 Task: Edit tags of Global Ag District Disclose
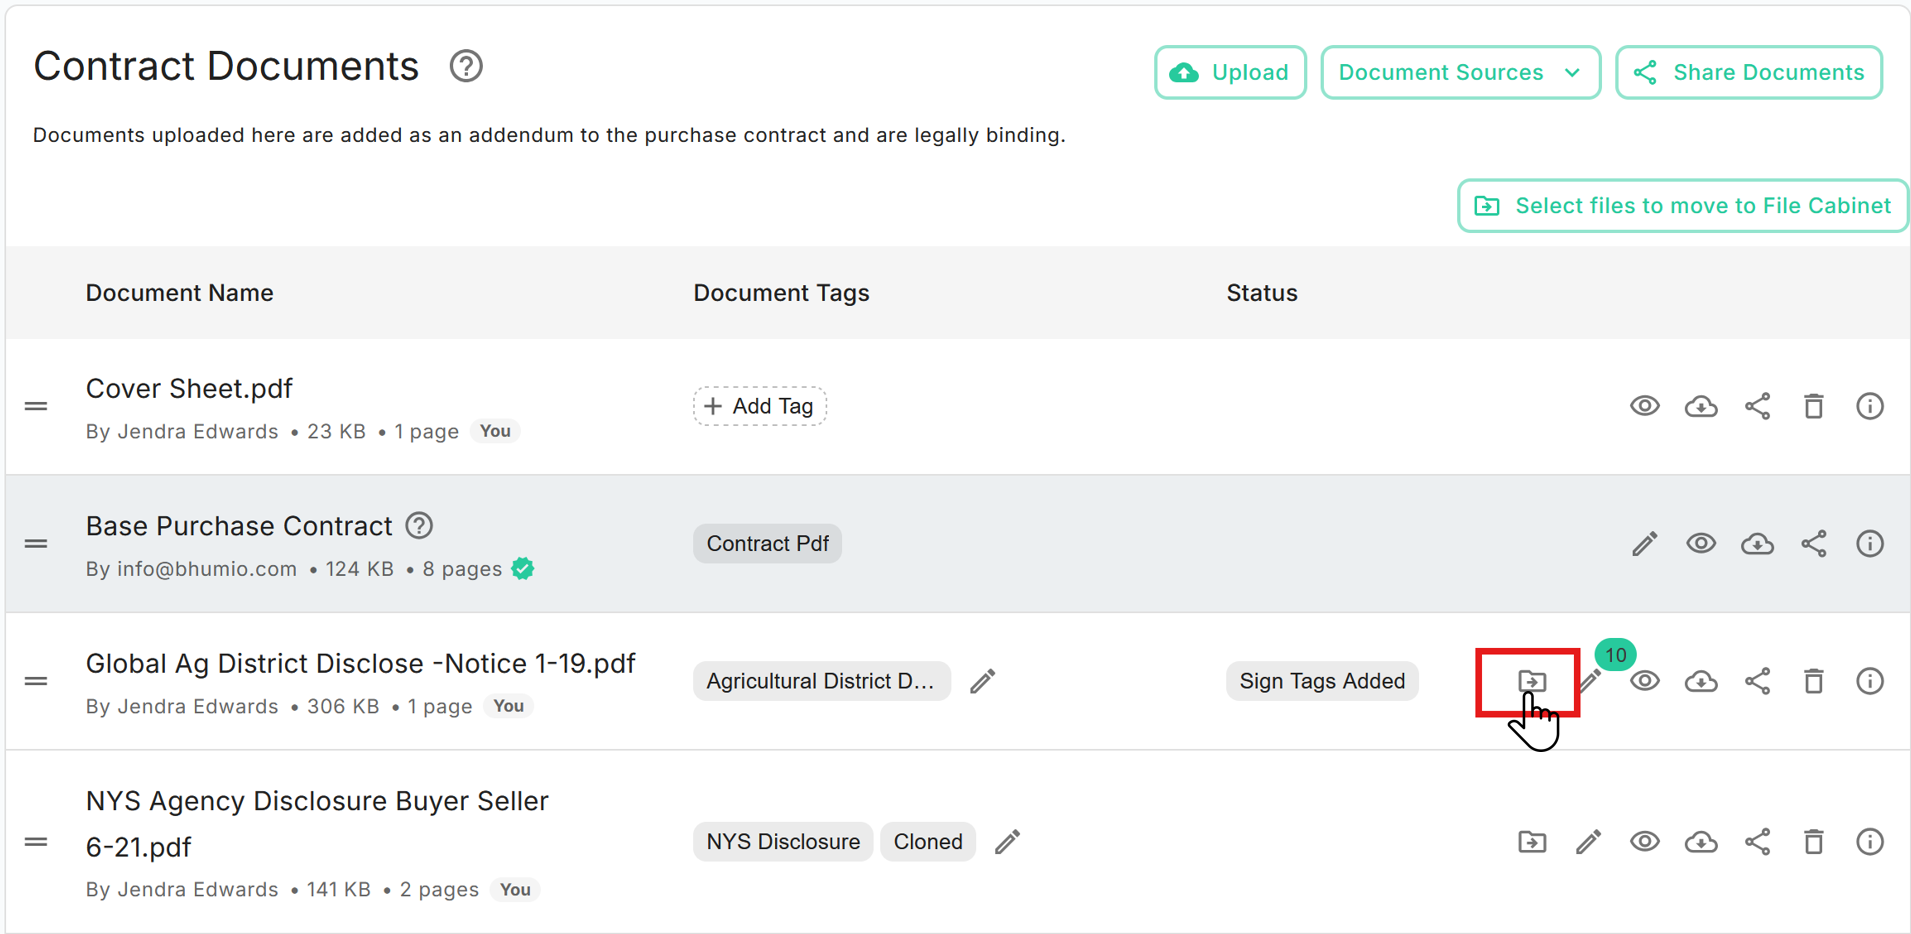pyautogui.click(x=983, y=681)
